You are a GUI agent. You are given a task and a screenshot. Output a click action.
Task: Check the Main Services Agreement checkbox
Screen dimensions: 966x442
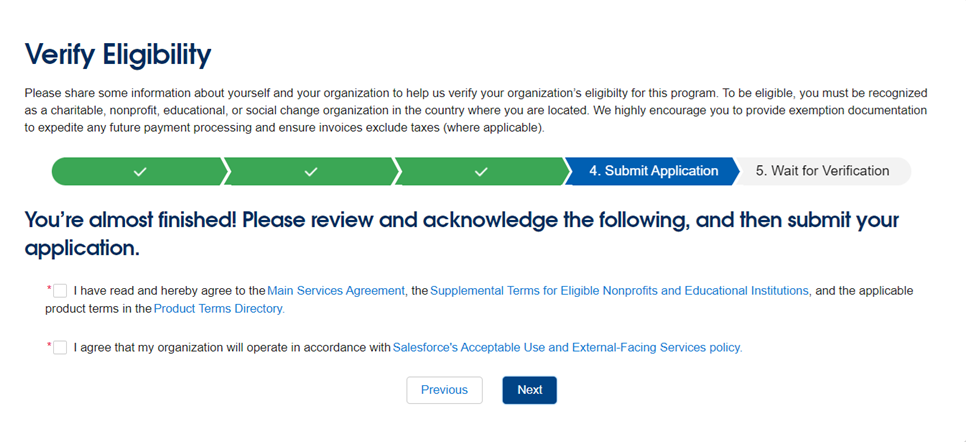coord(60,291)
